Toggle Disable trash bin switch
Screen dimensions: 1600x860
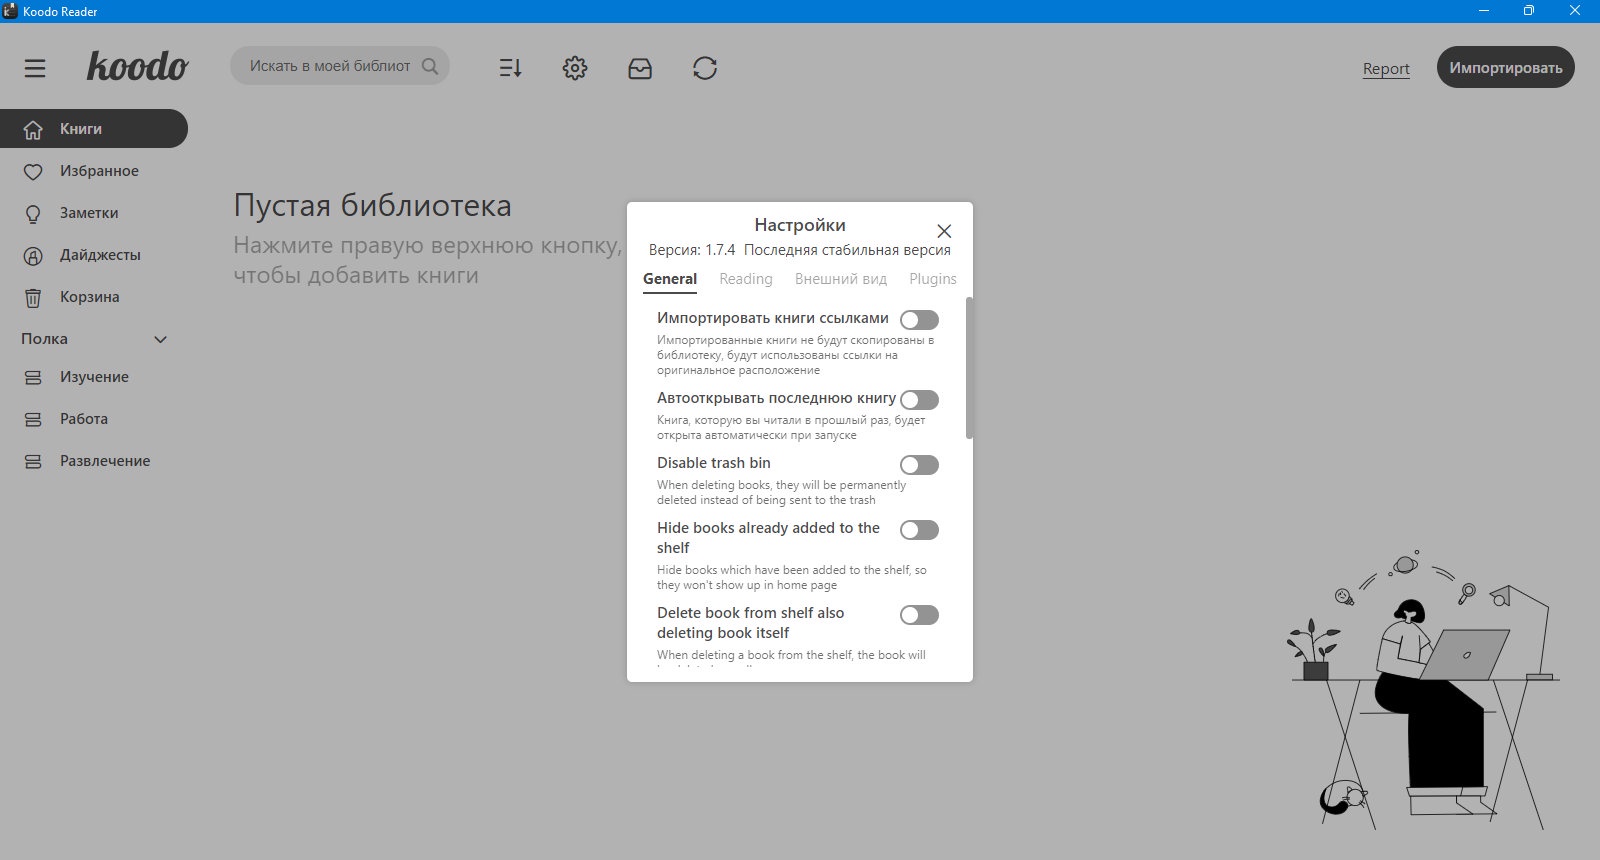coord(919,465)
